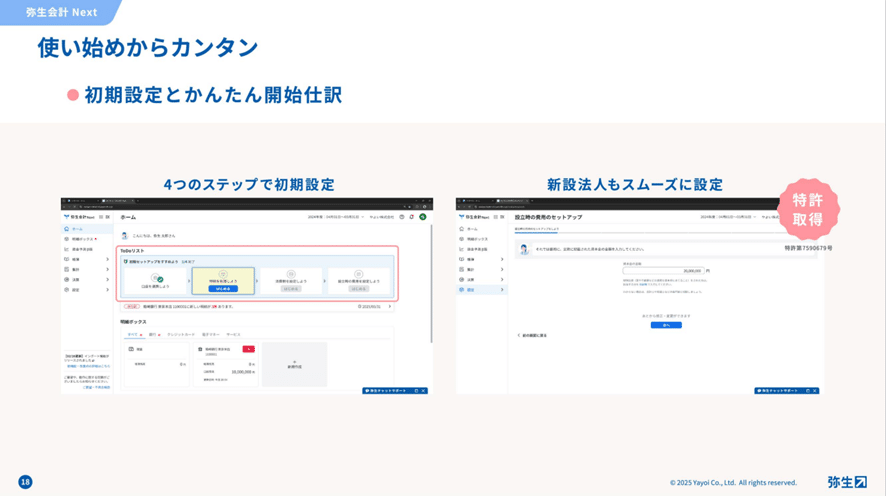Click 前の画面に戻る link in right screenshot

click(532, 336)
